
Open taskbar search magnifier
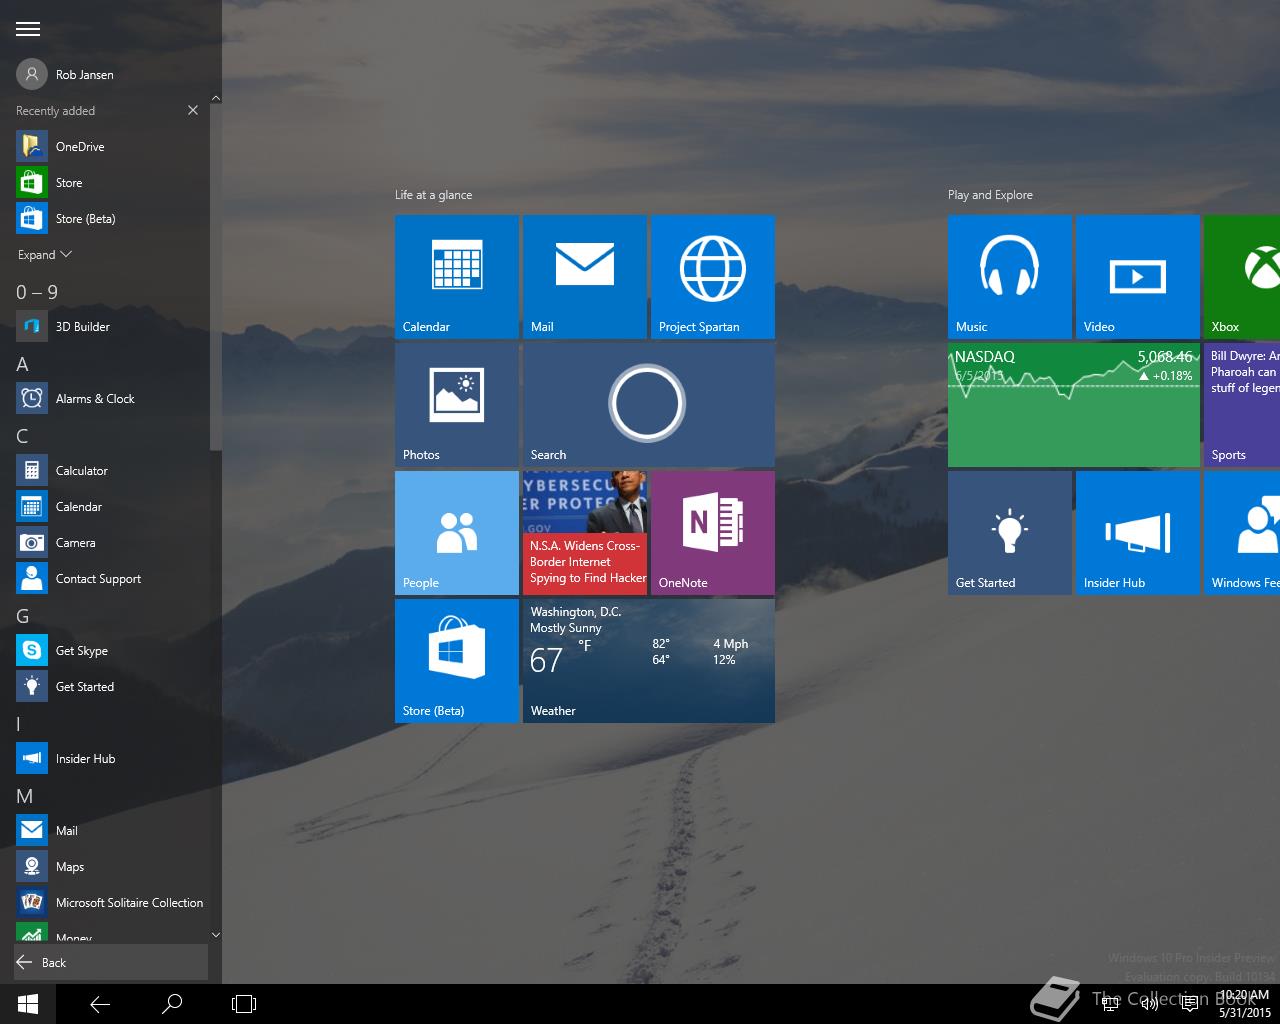click(x=172, y=1004)
